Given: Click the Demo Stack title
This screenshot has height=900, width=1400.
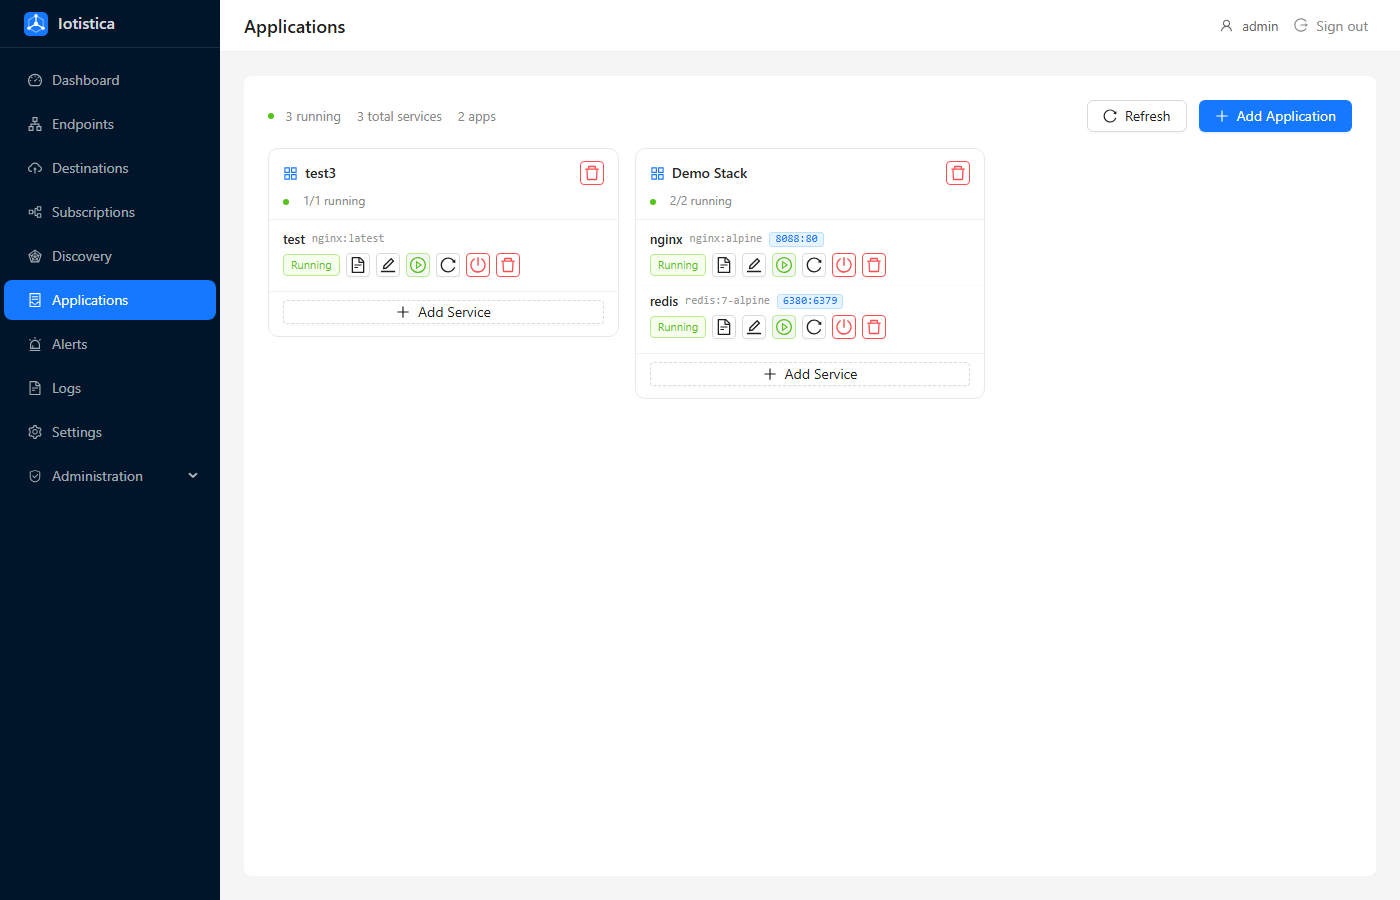Looking at the screenshot, I should [x=709, y=173].
